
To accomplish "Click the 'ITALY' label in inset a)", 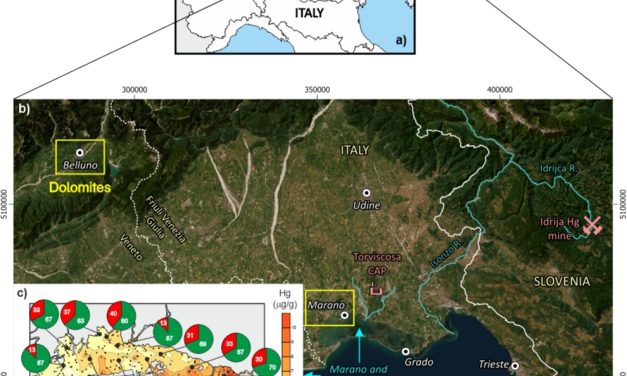I will 309,13.
